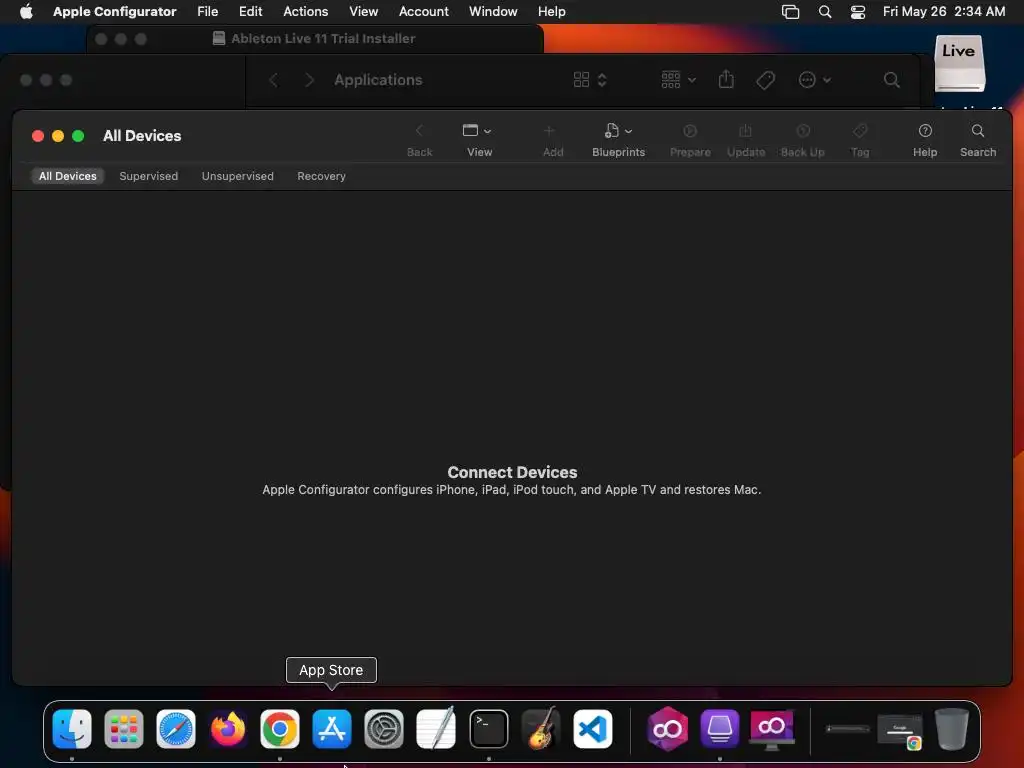Open Apple Configurator icon in the Dock

pyautogui.click(x=720, y=728)
